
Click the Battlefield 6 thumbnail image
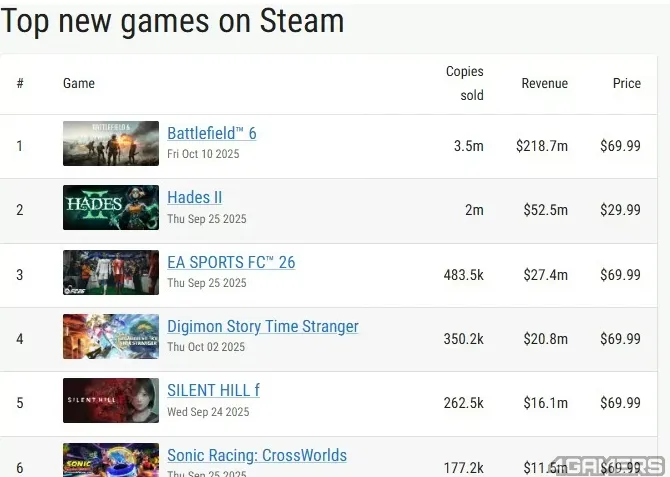point(111,143)
